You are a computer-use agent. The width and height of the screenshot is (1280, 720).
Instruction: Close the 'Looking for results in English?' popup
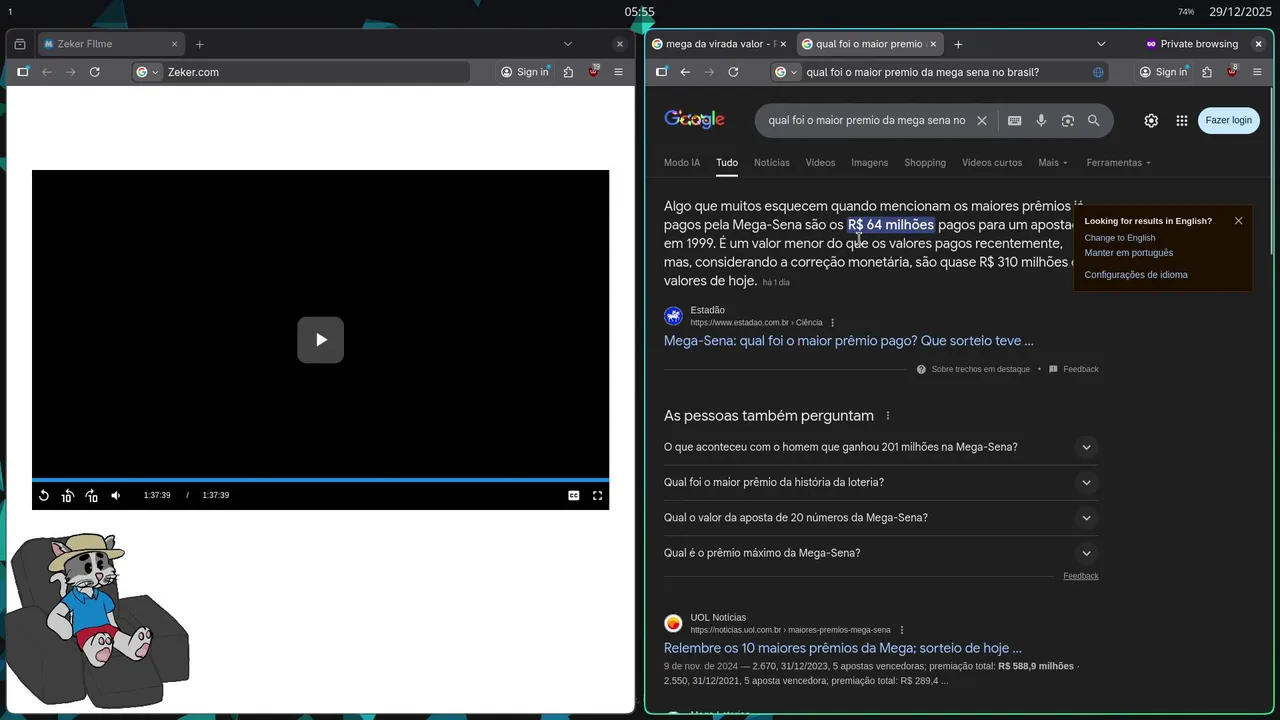(x=1238, y=221)
